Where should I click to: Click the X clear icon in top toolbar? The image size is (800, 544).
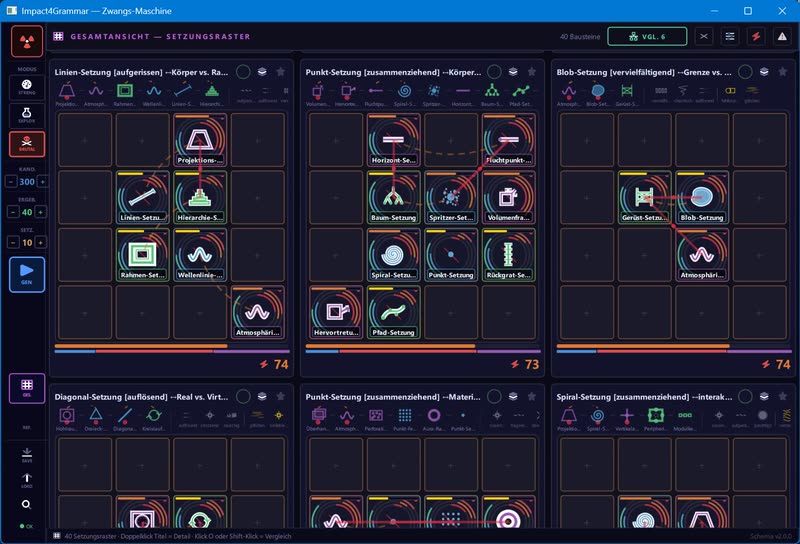pos(704,37)
